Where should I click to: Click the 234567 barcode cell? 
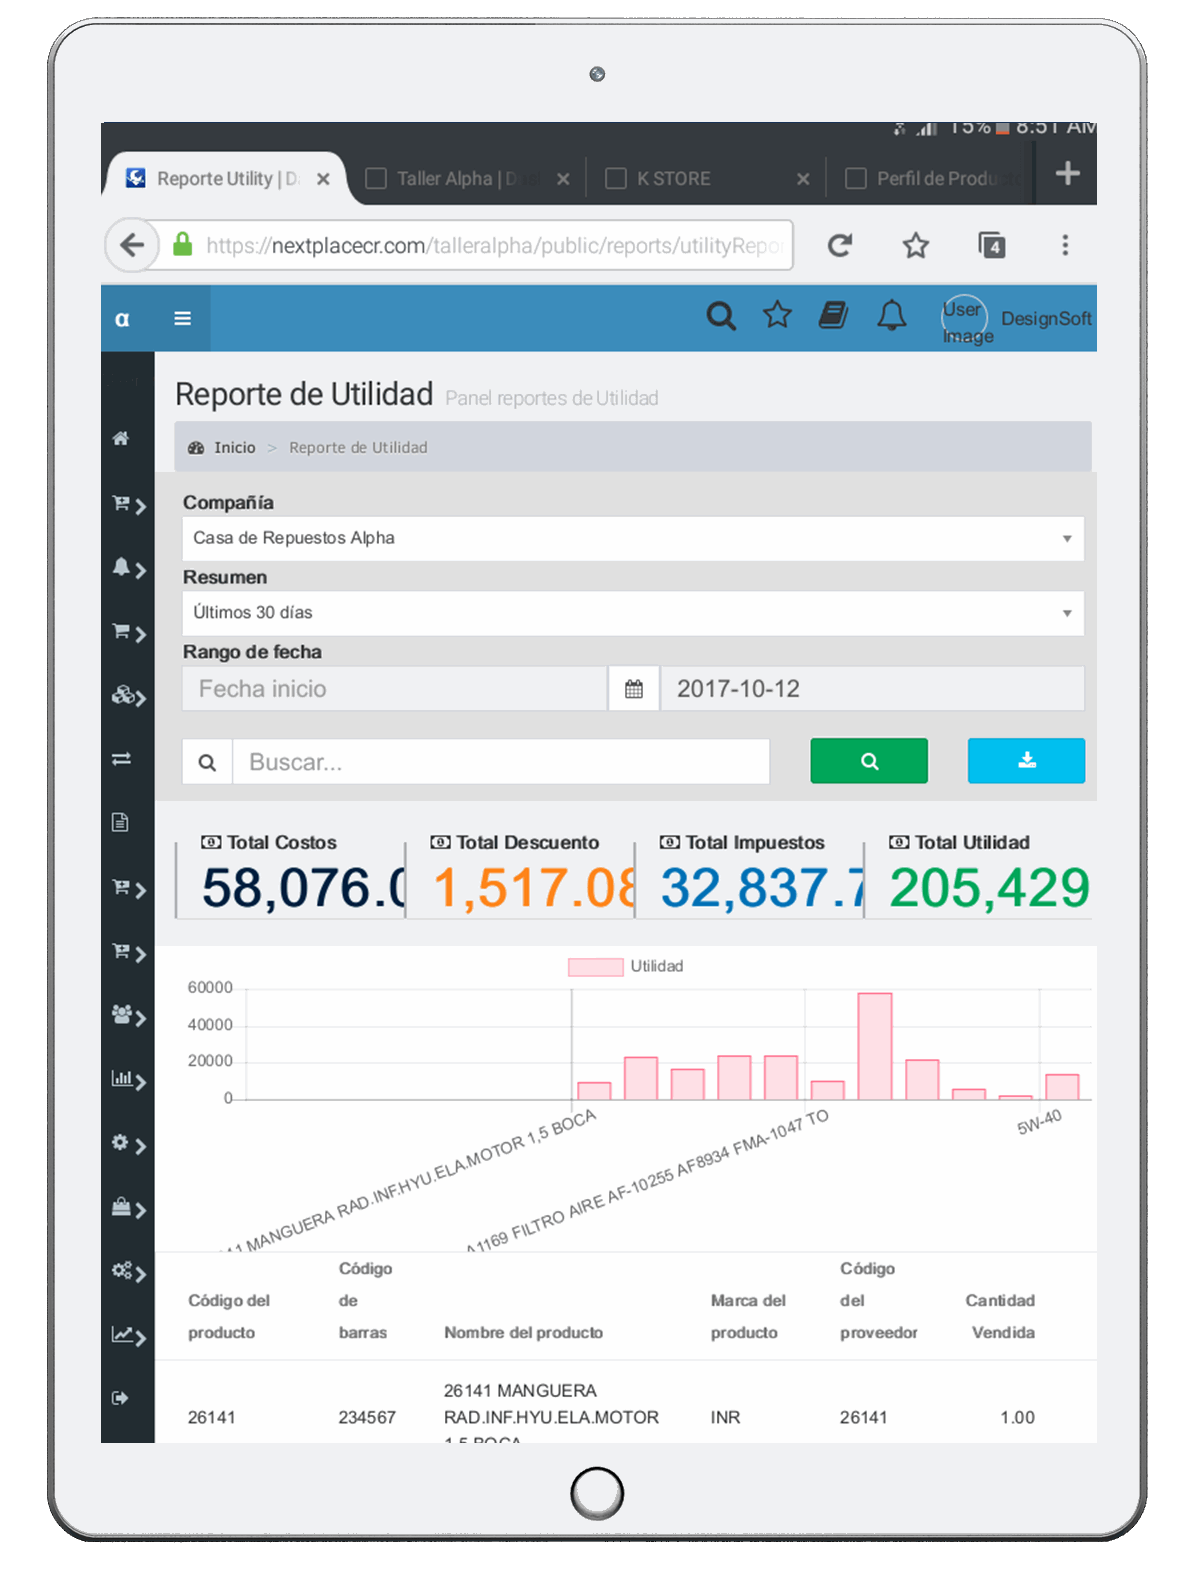[367, 1418]
